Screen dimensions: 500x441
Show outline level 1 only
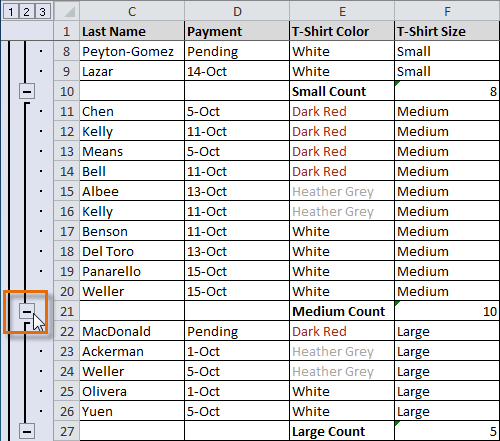11,12
